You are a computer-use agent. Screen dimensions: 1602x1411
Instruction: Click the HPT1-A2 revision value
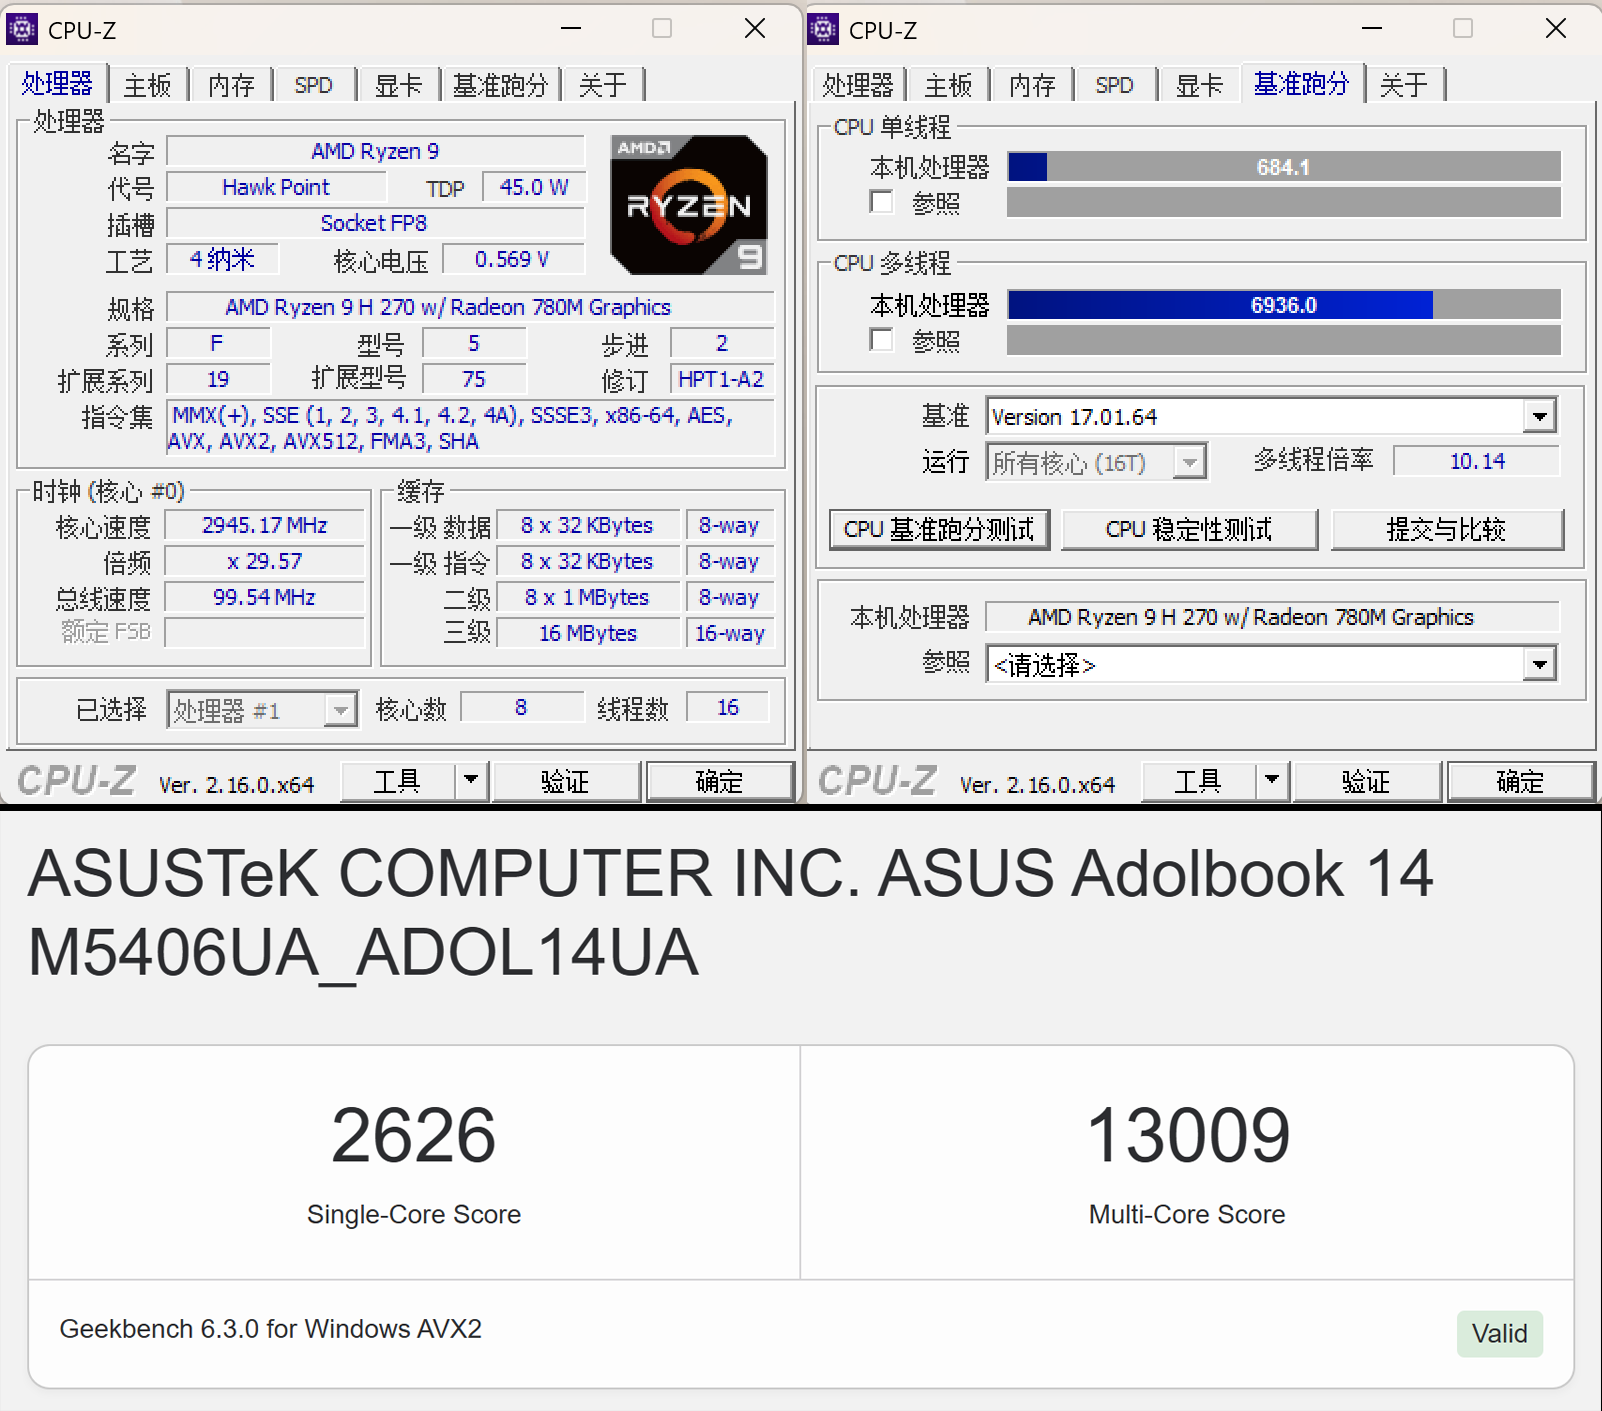click(x=721, y=379)
